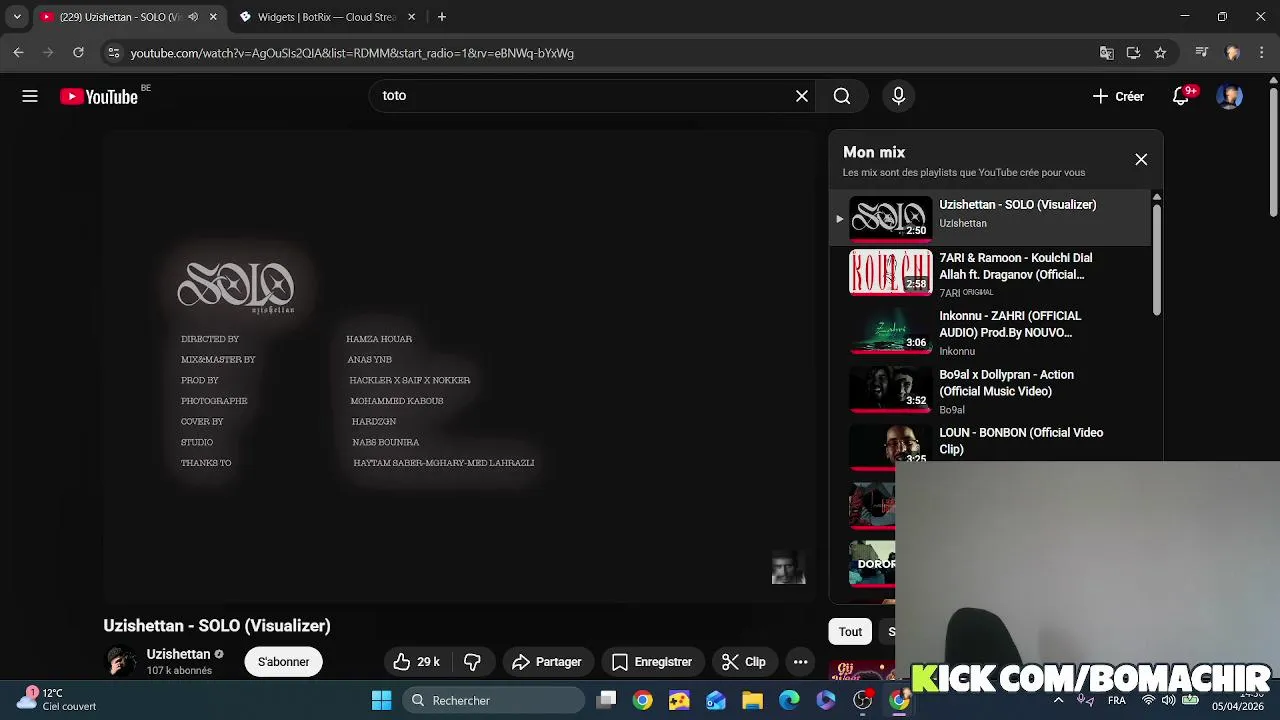This screenshot has height=720, width=1280.
Task: Subscribe with S'abonner button
Action: [x=283, y=662]
